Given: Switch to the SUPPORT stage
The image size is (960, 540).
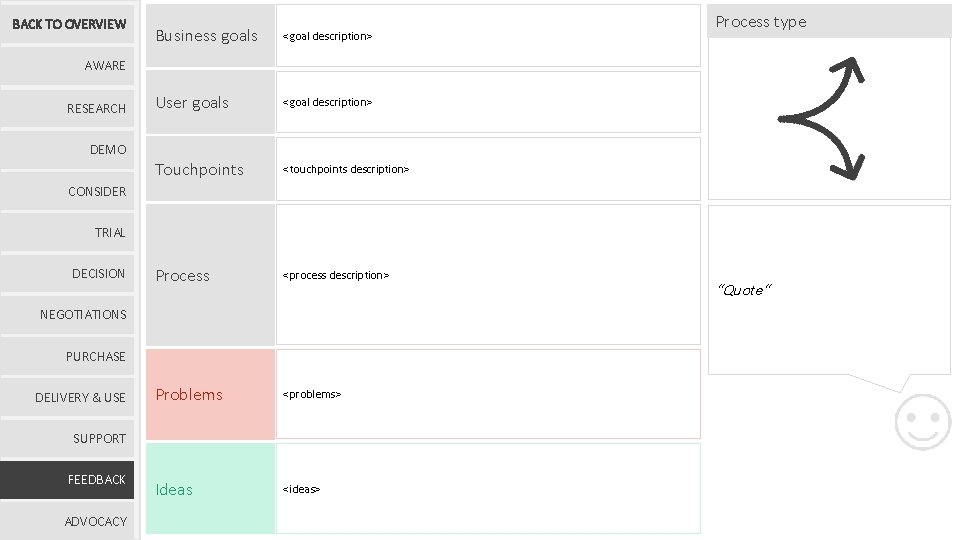Looking at the screenshot, I should click(x=68, y=438).
